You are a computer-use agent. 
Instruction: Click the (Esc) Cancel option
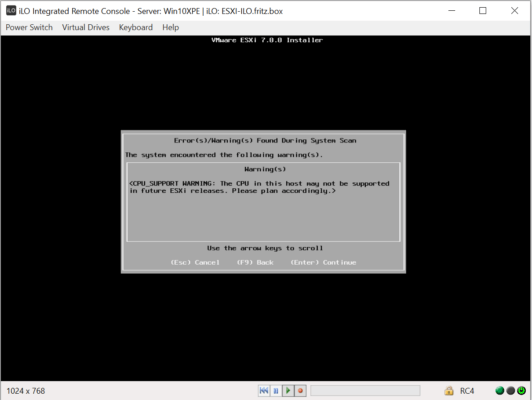[x=195, y=263]
